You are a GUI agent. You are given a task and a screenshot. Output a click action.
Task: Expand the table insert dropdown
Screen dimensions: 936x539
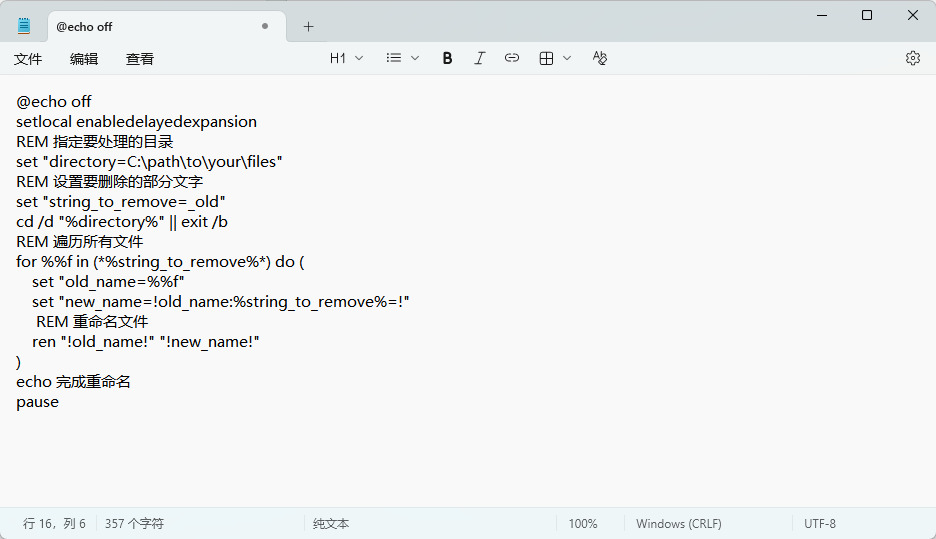555,59
